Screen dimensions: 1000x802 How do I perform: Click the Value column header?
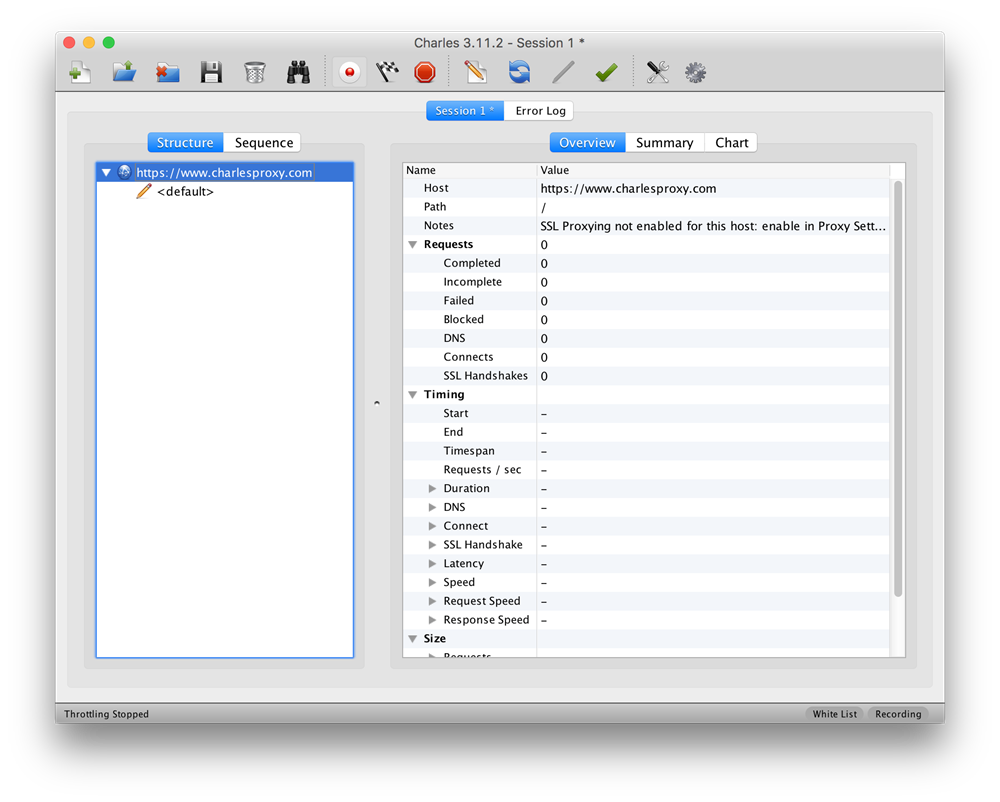713,170
